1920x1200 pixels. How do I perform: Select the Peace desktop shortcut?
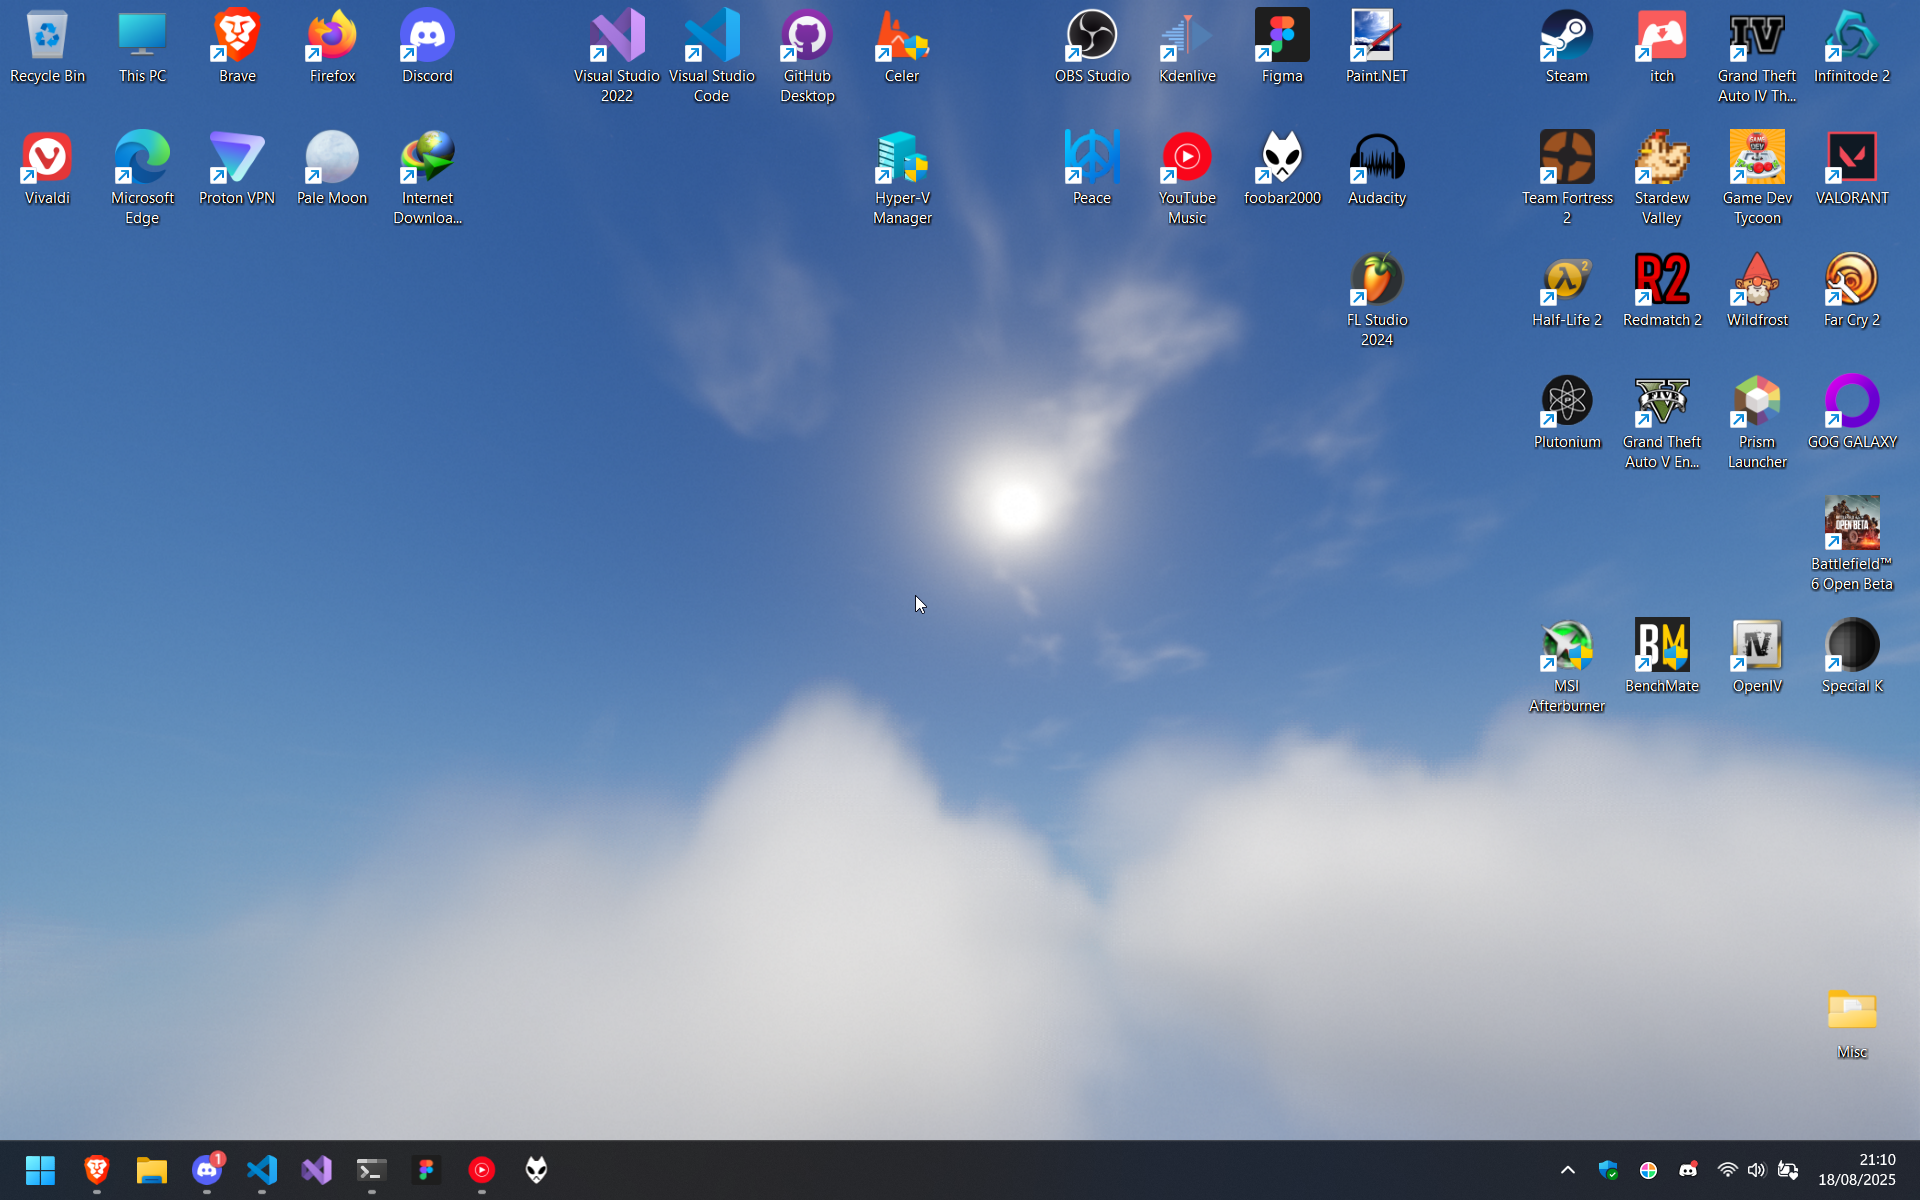tap(1092, 169)
